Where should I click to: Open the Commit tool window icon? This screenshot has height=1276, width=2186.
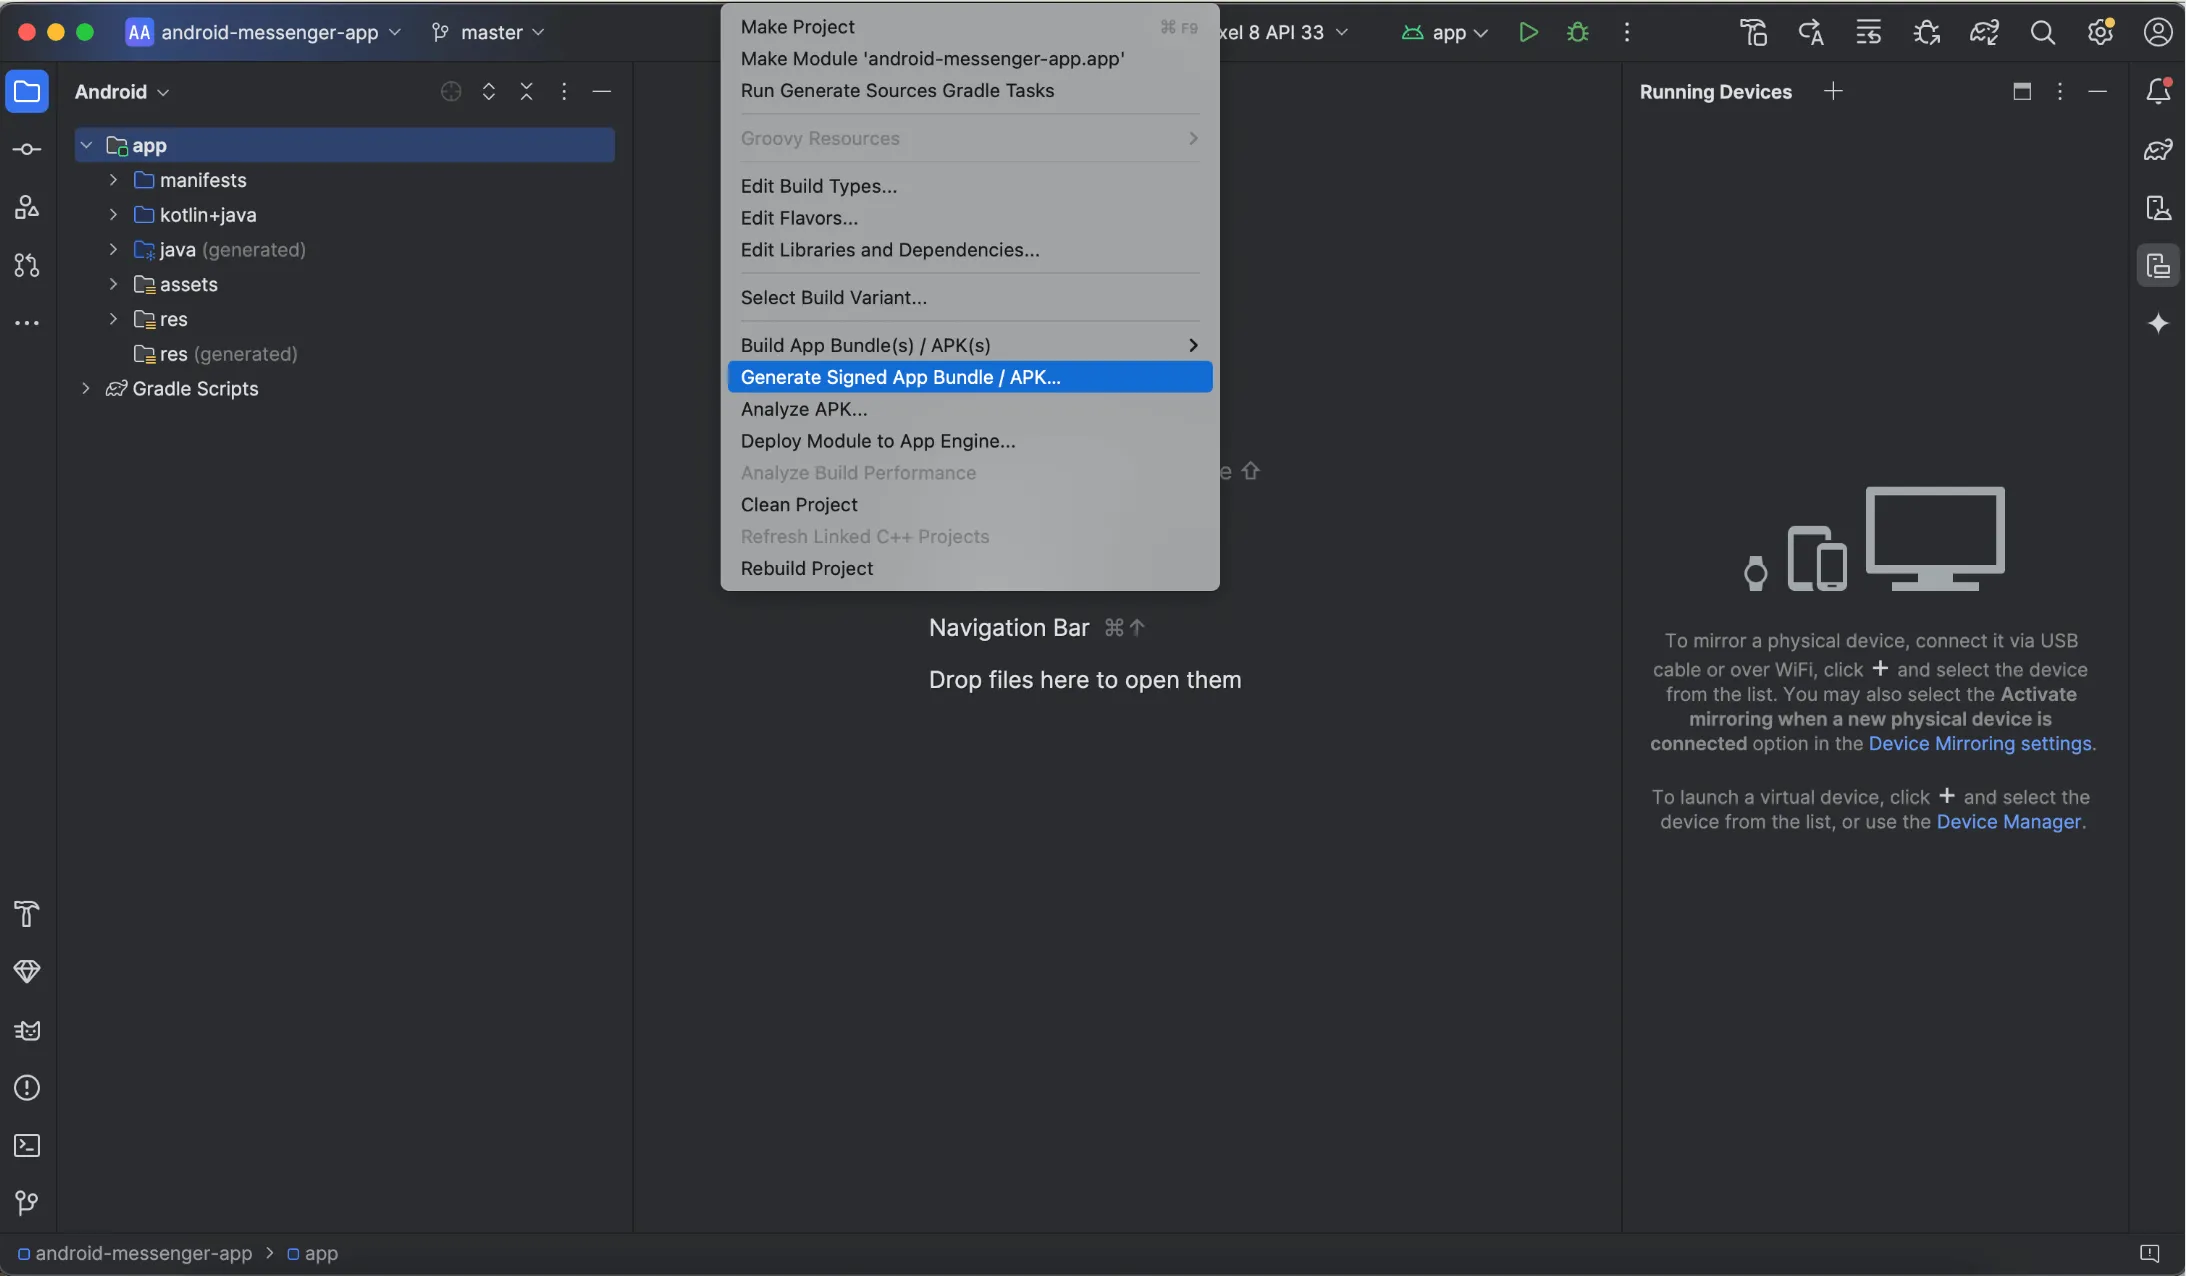click(x=27, y=150)
